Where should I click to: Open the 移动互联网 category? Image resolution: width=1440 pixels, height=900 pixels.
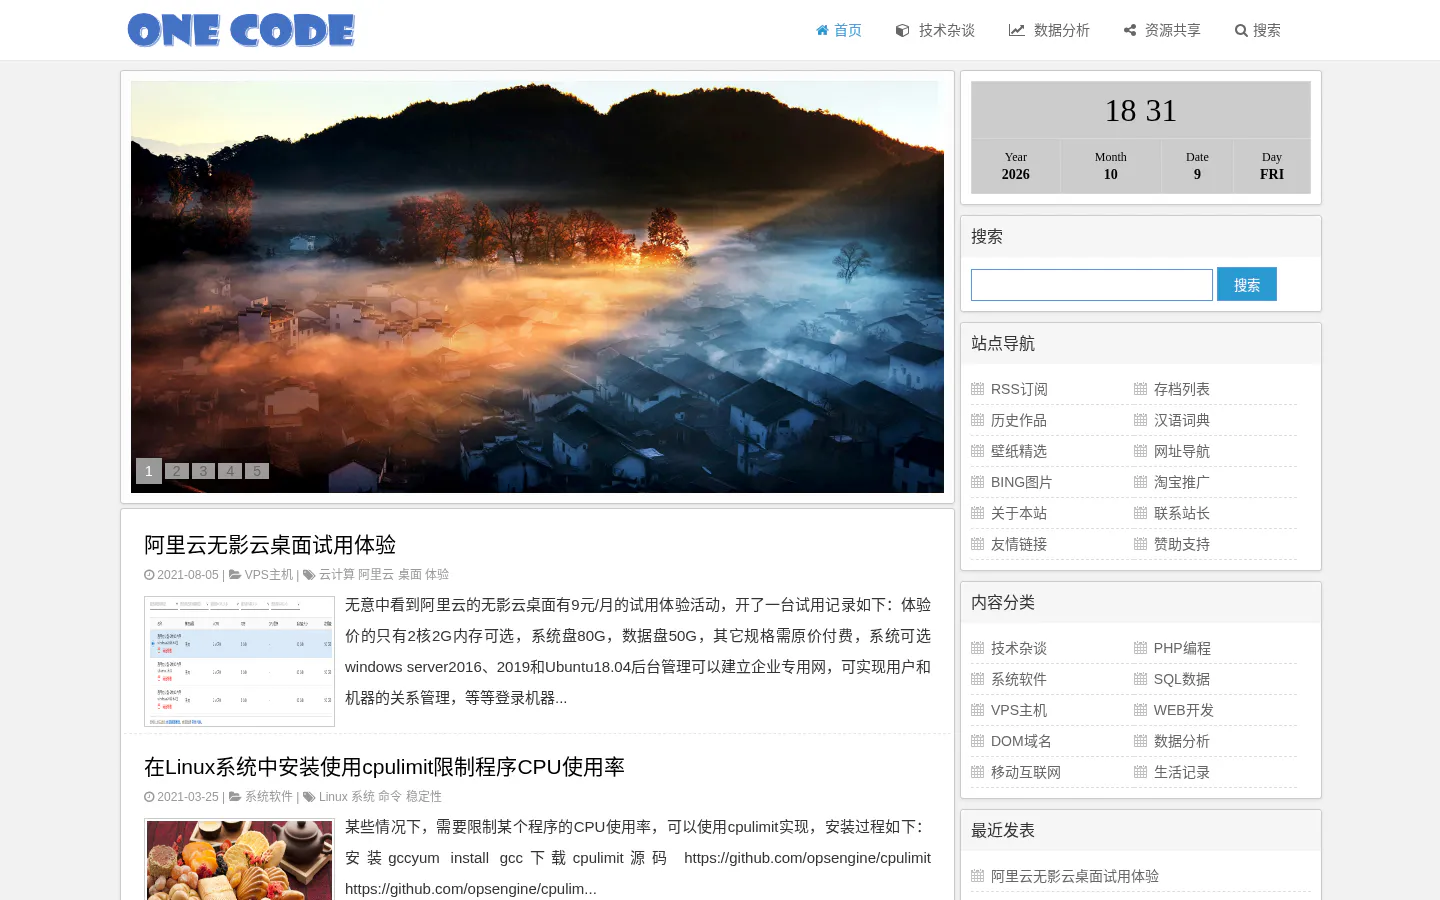tap(1026, 772)
